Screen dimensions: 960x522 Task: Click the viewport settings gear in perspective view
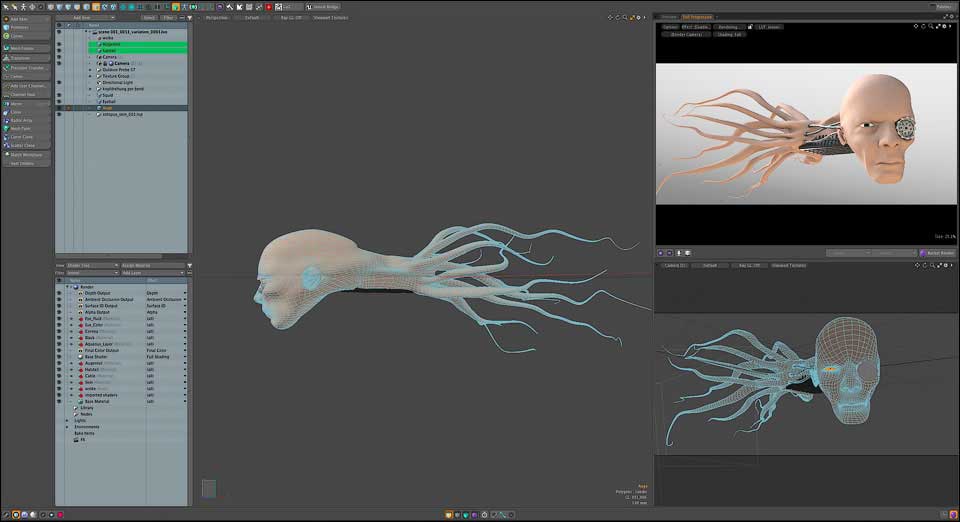point(636,17)
